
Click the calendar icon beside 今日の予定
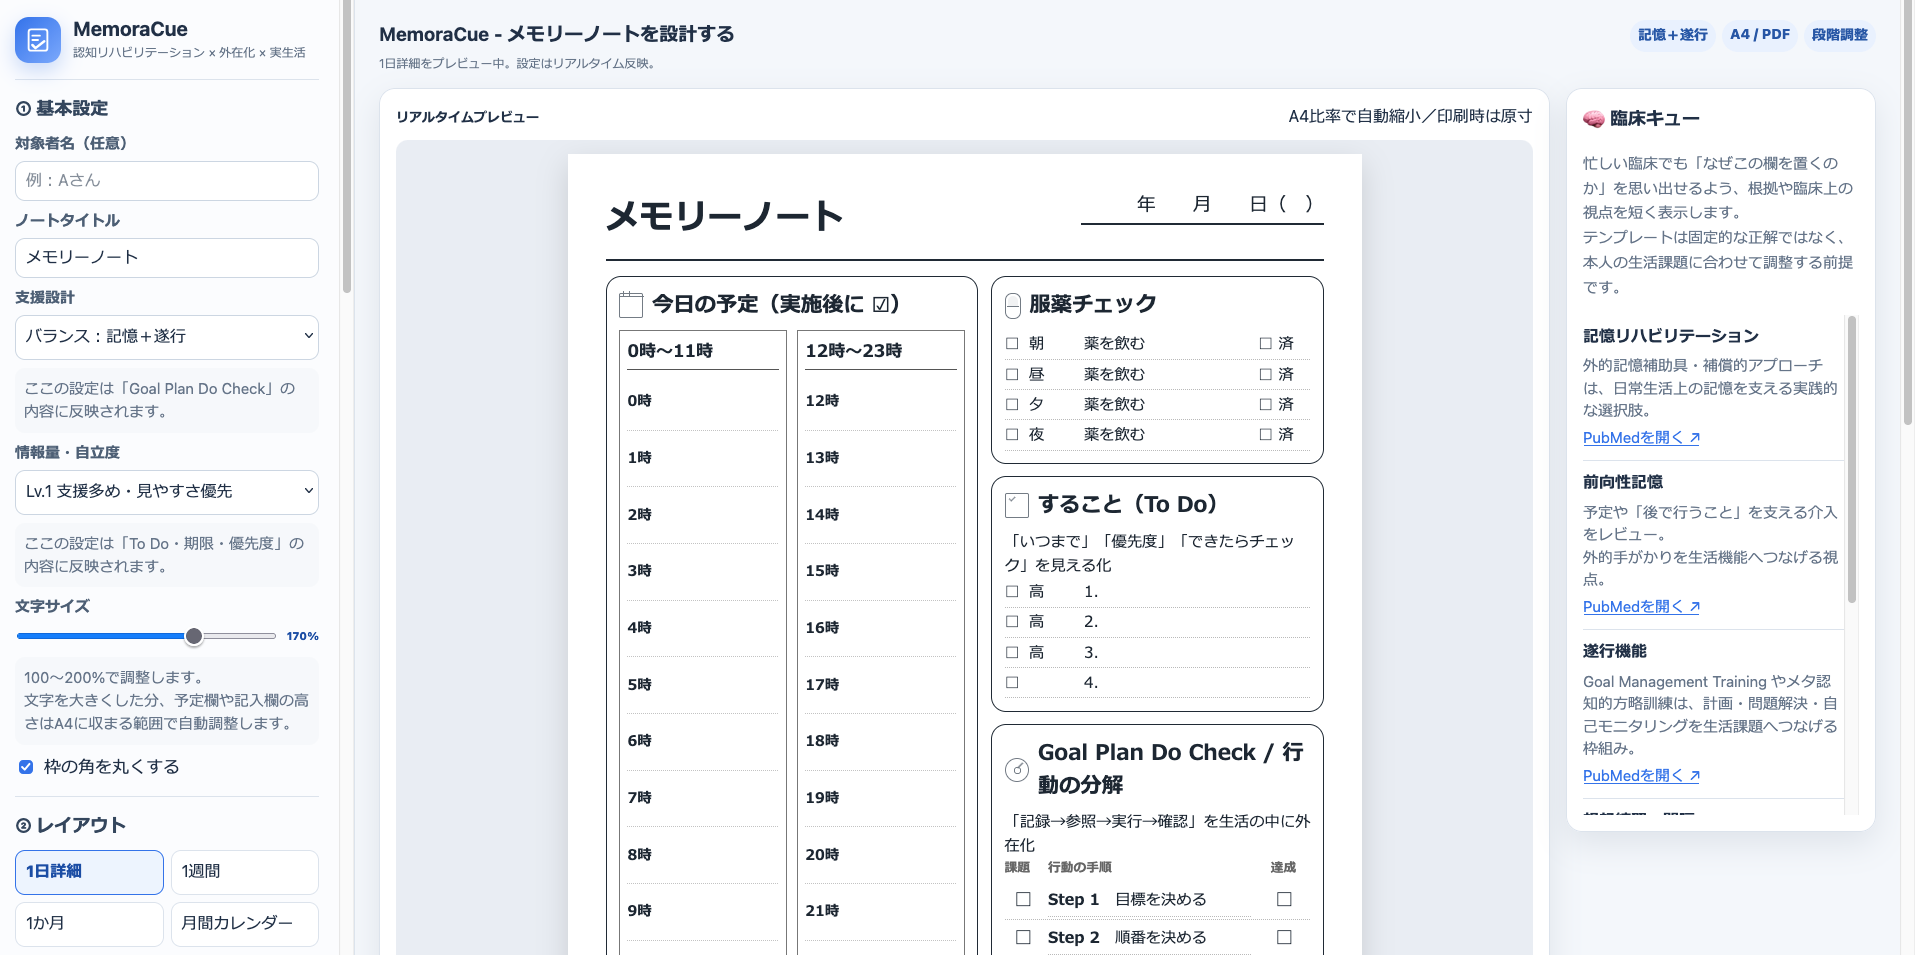631,304
